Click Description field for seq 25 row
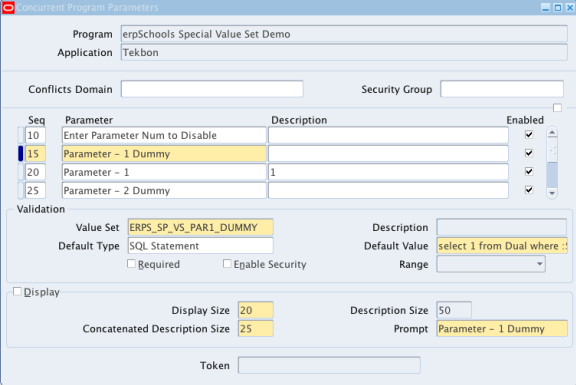Screen dimensions: 576x385 [x=388, y=190]
